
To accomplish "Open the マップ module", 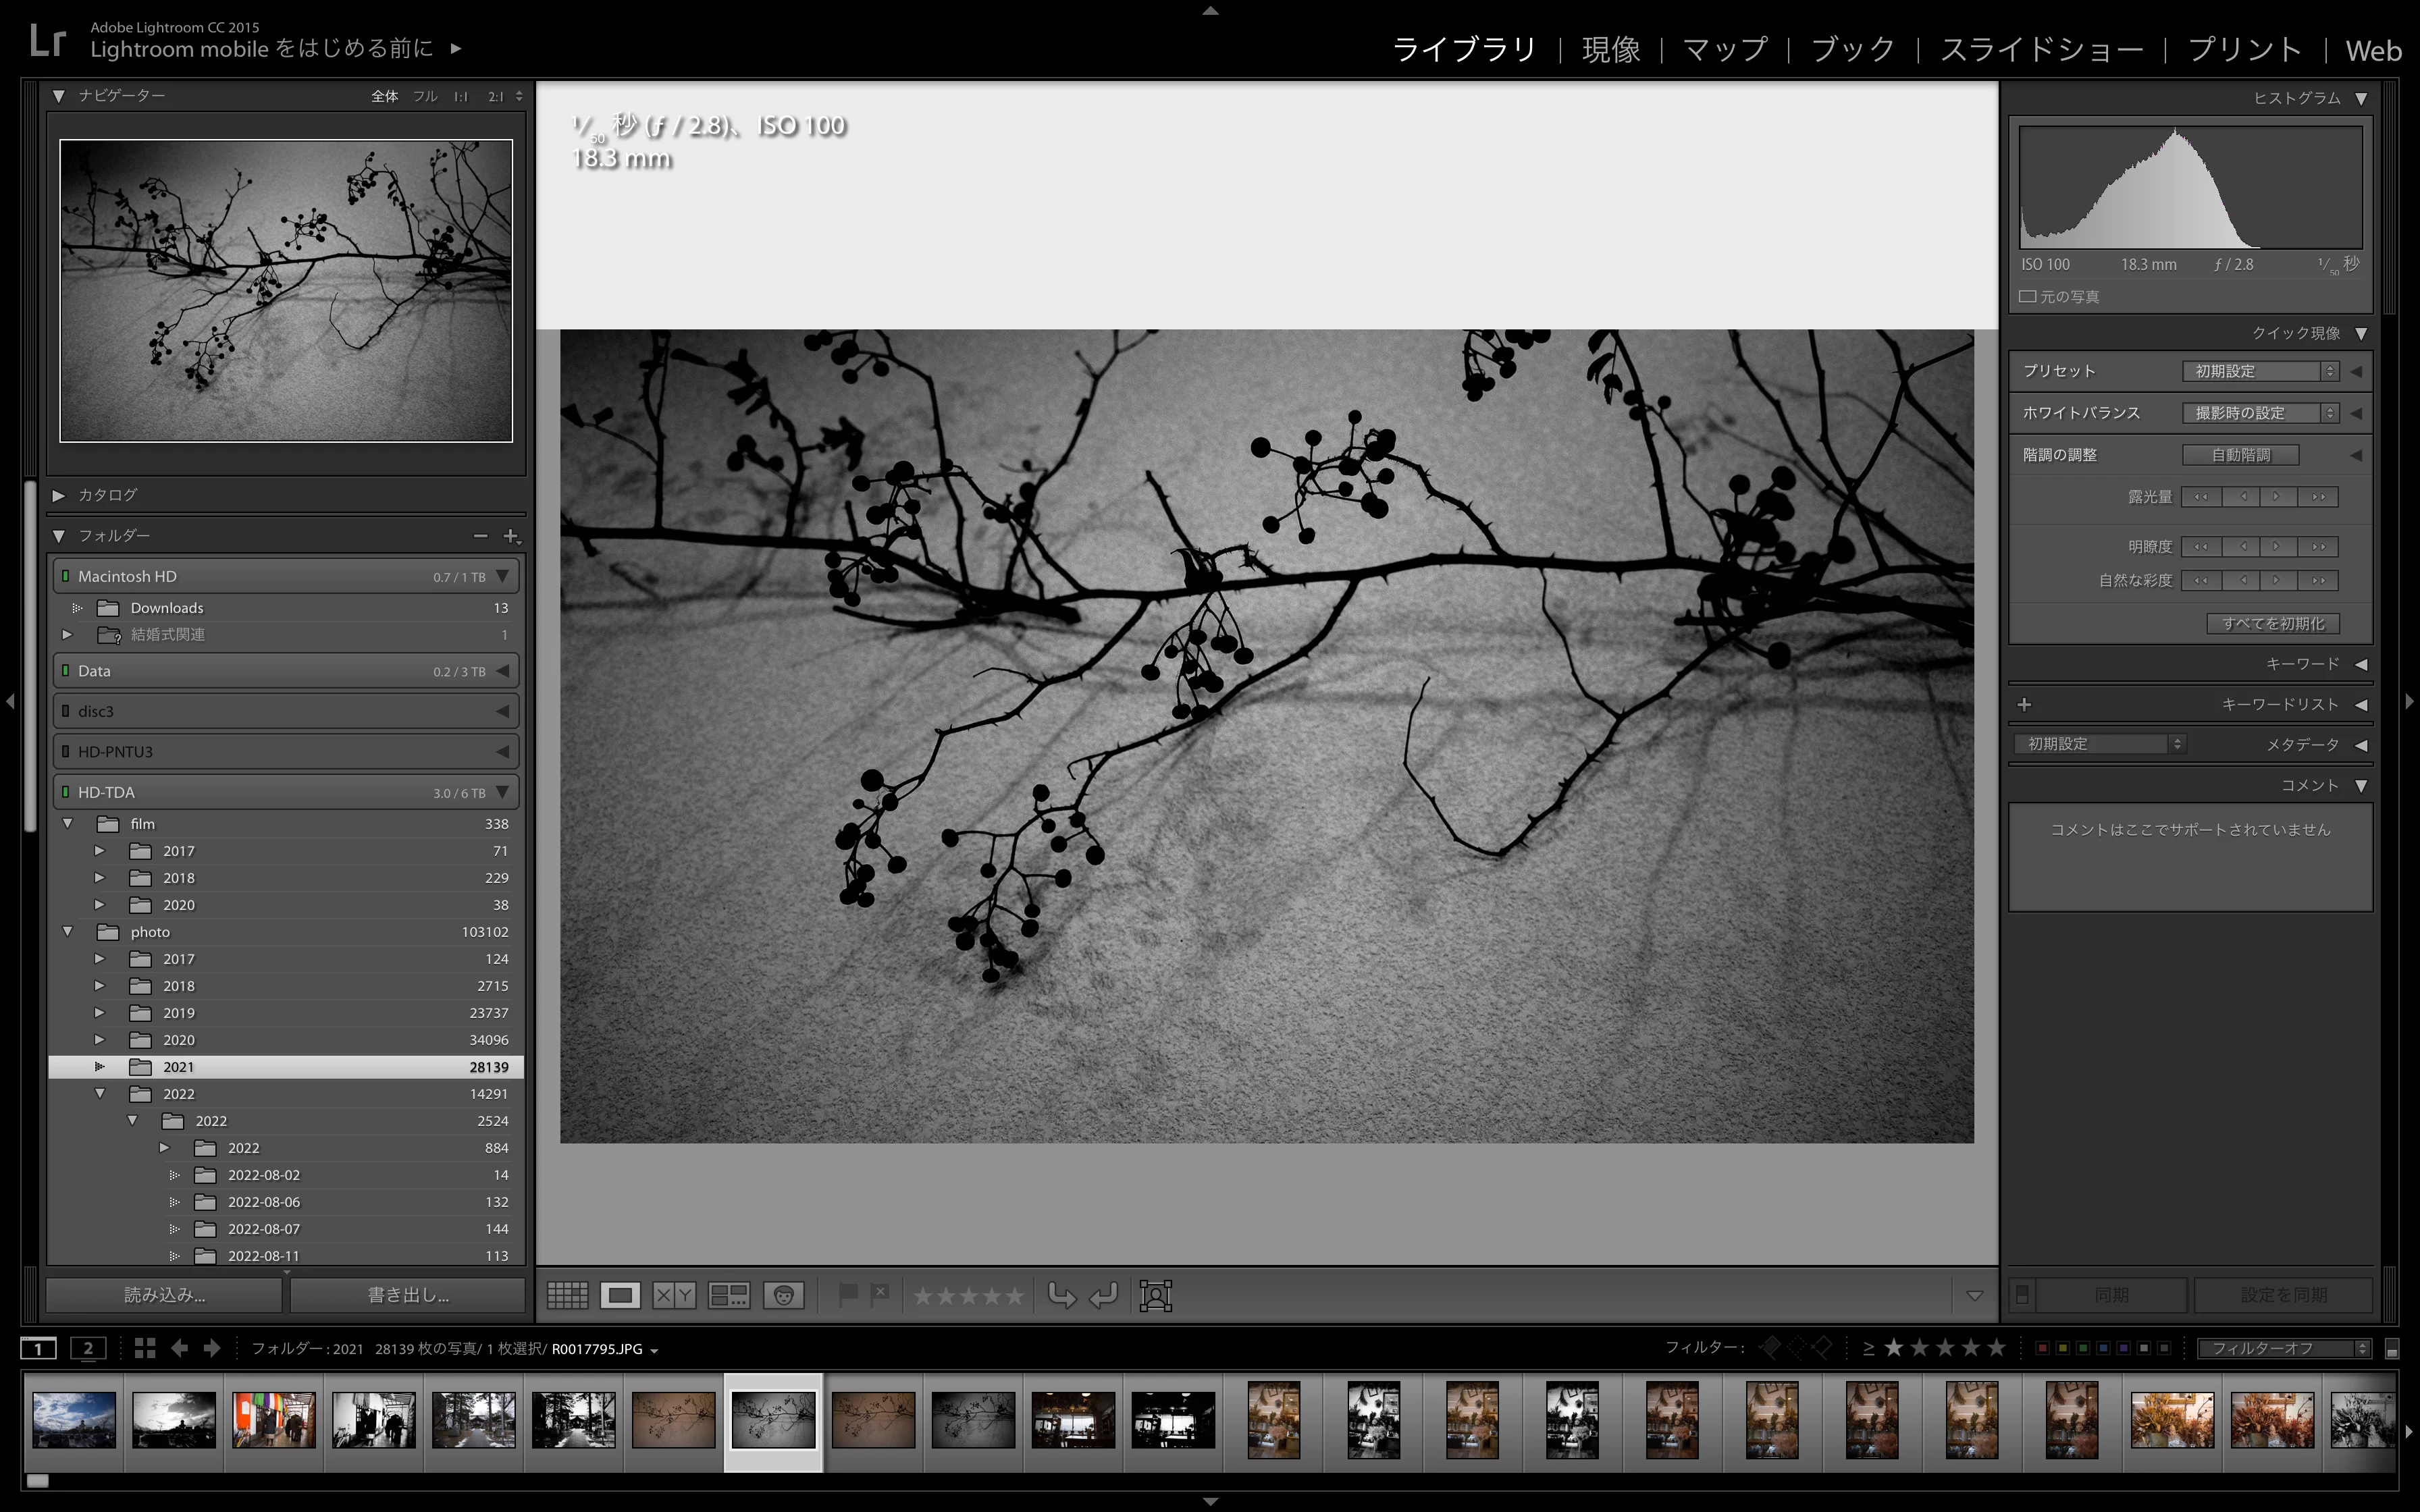I will point(1724,50).
